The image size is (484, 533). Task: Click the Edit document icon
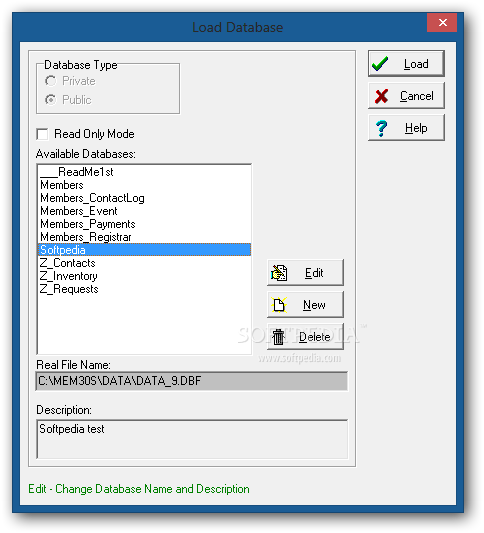[279, 273]
